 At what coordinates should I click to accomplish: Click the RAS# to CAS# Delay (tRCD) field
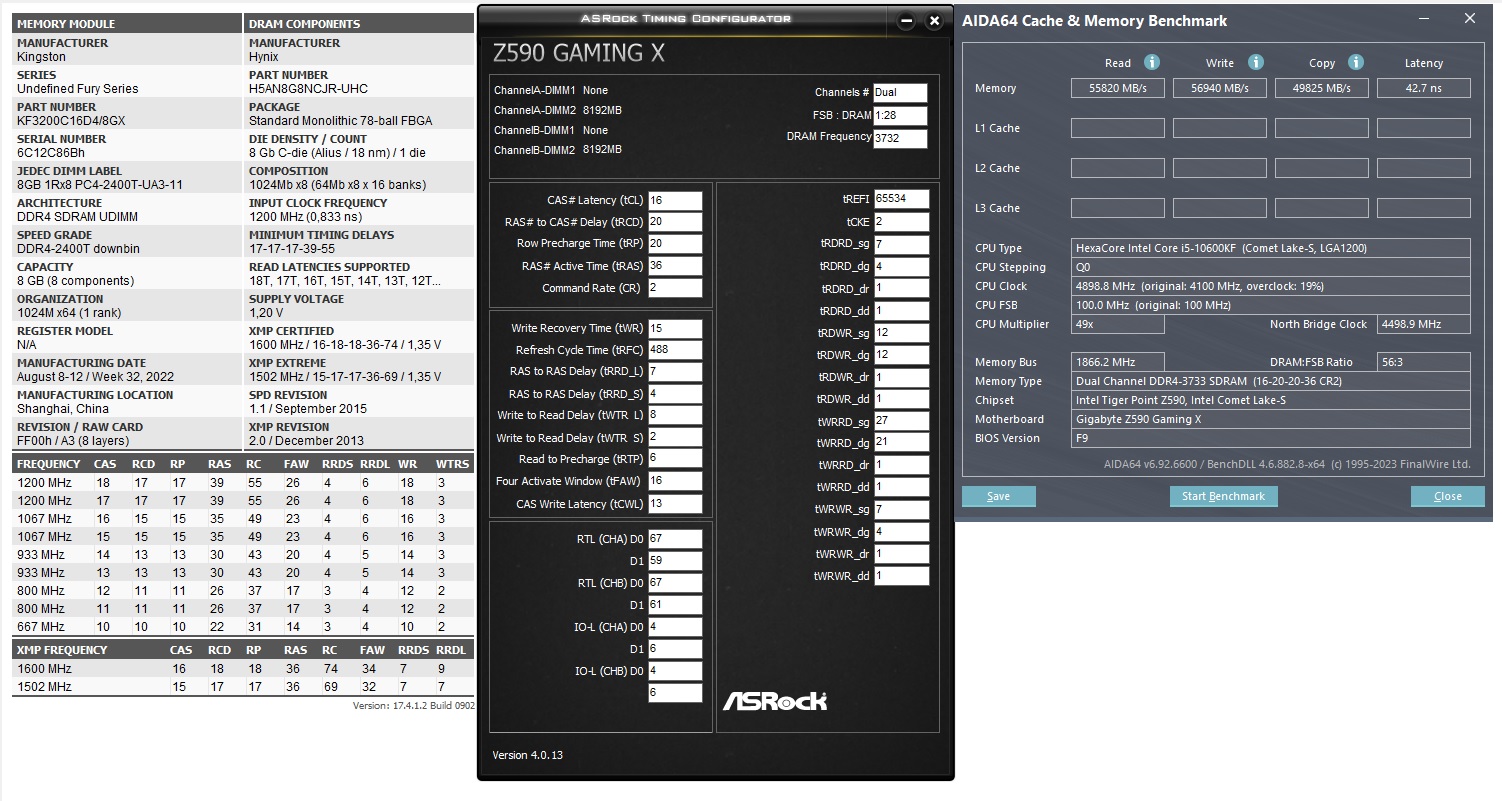[x=675, y=222]
